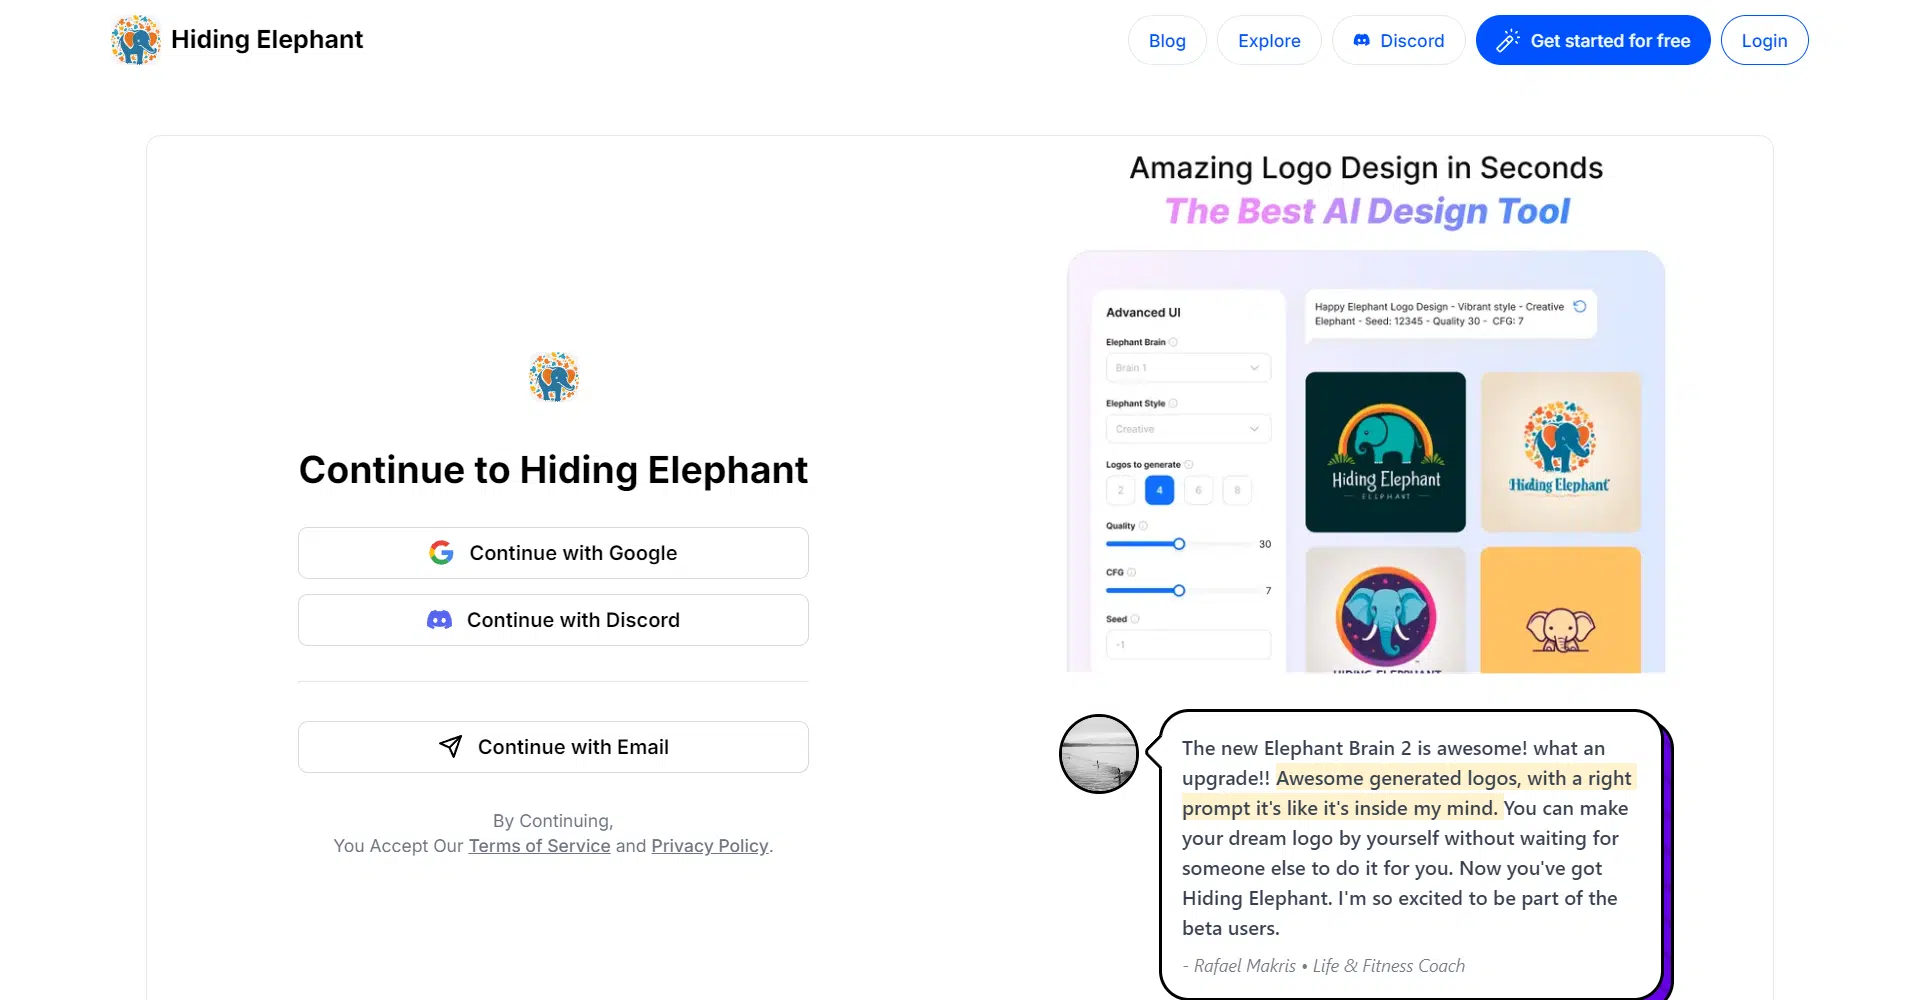
Task: Select 4 under Logos to generate
Action: [x=1159, y=490]
